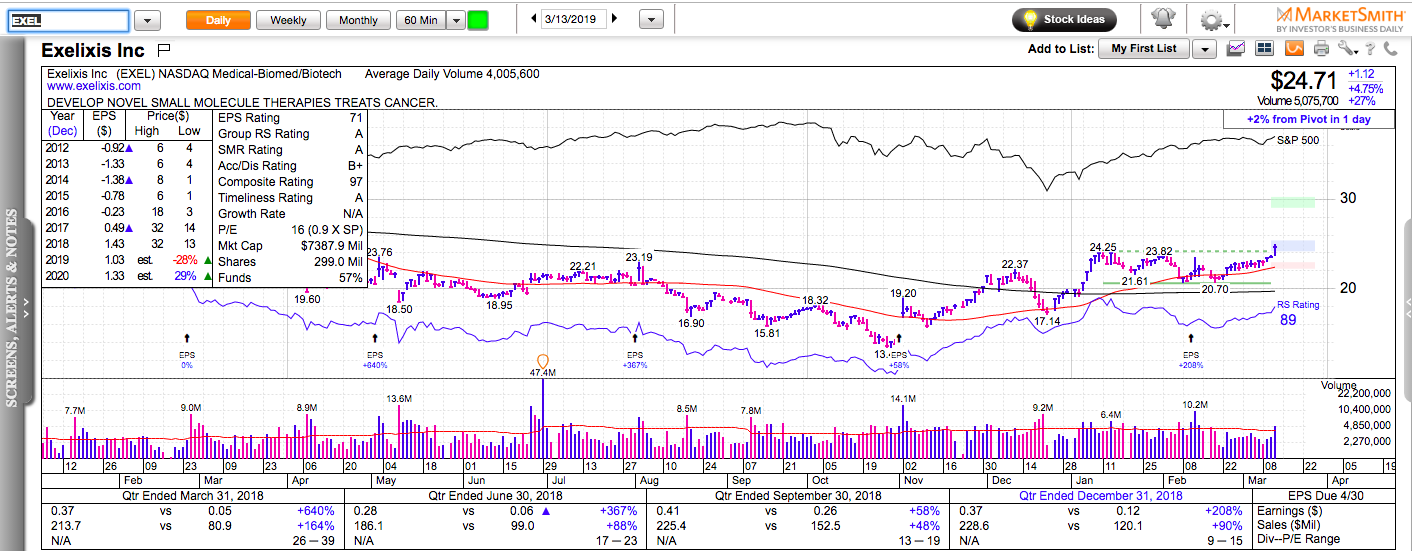Open the wrench tools menu
The width and height of the screenshot is (1412, 551).
(1347, 48)
